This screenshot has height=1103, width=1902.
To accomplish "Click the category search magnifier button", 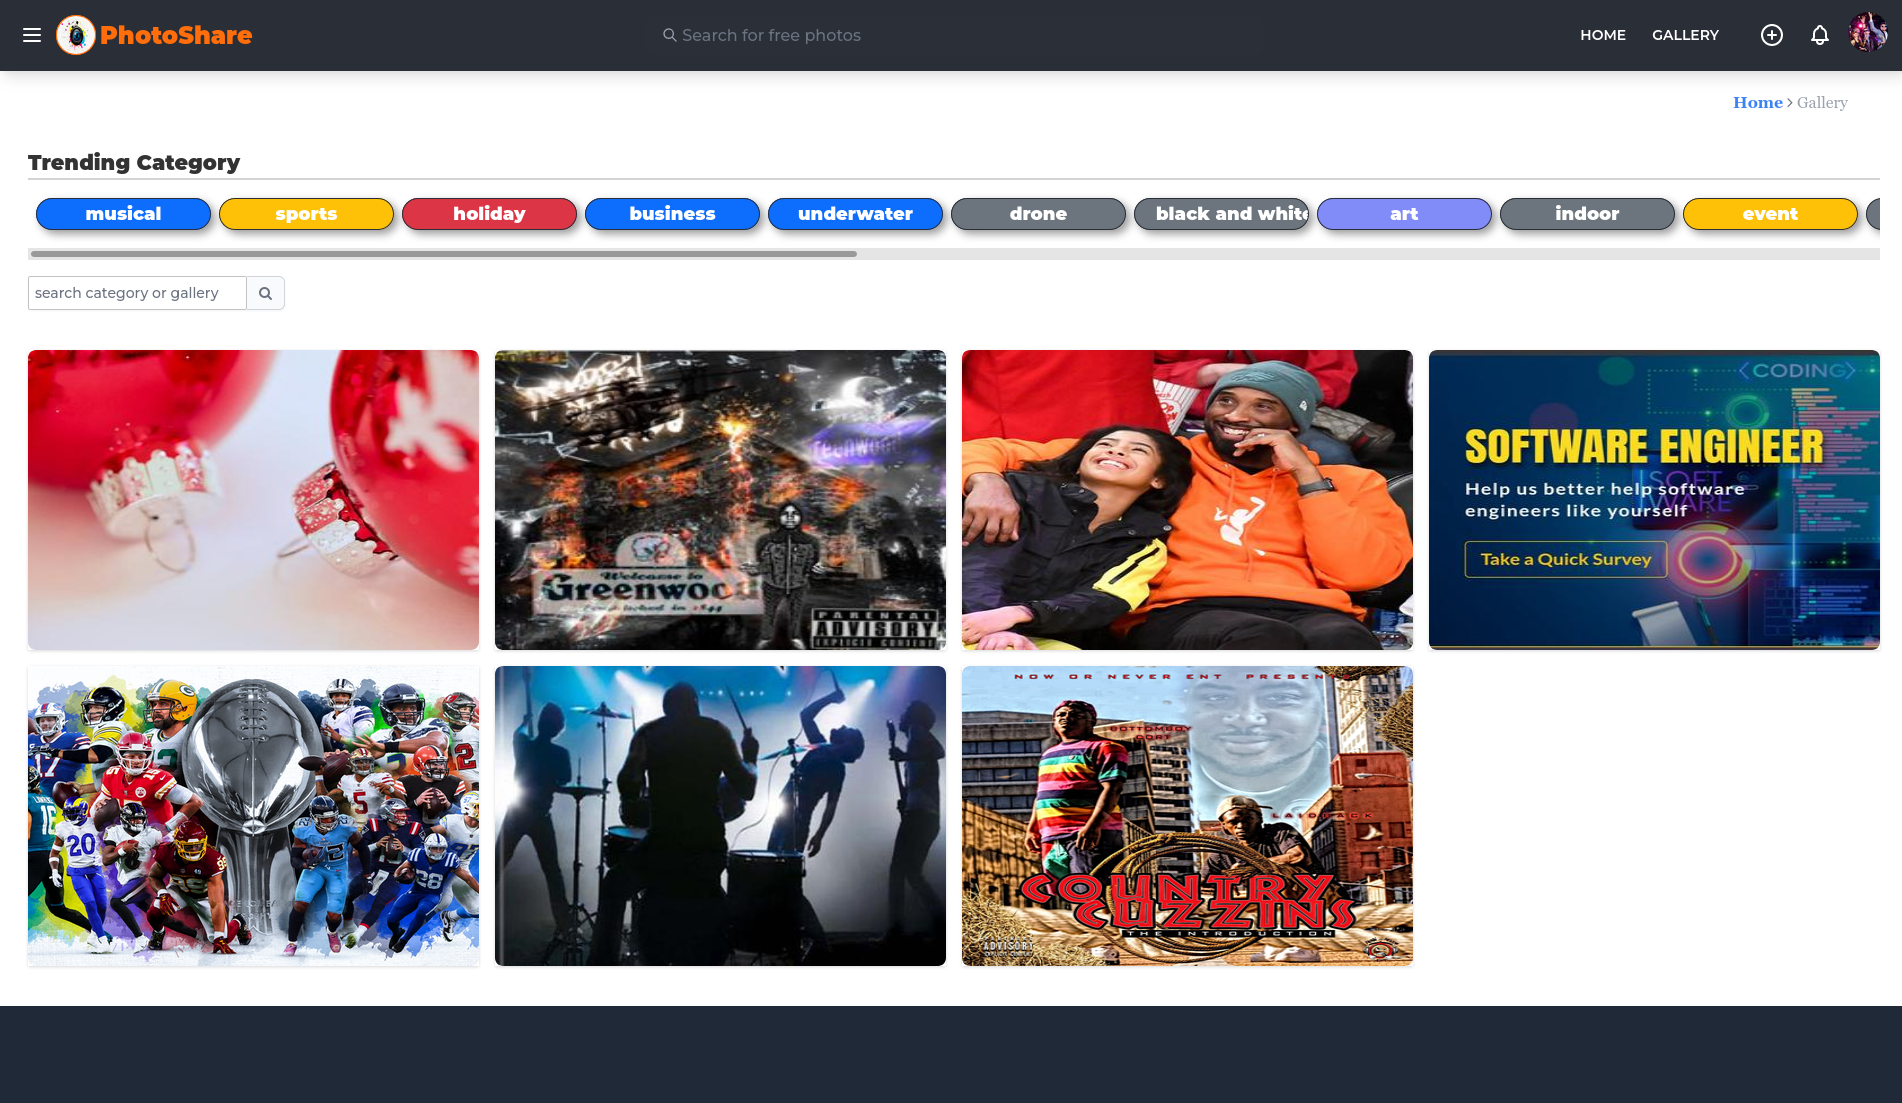I will tap(266, 293).
